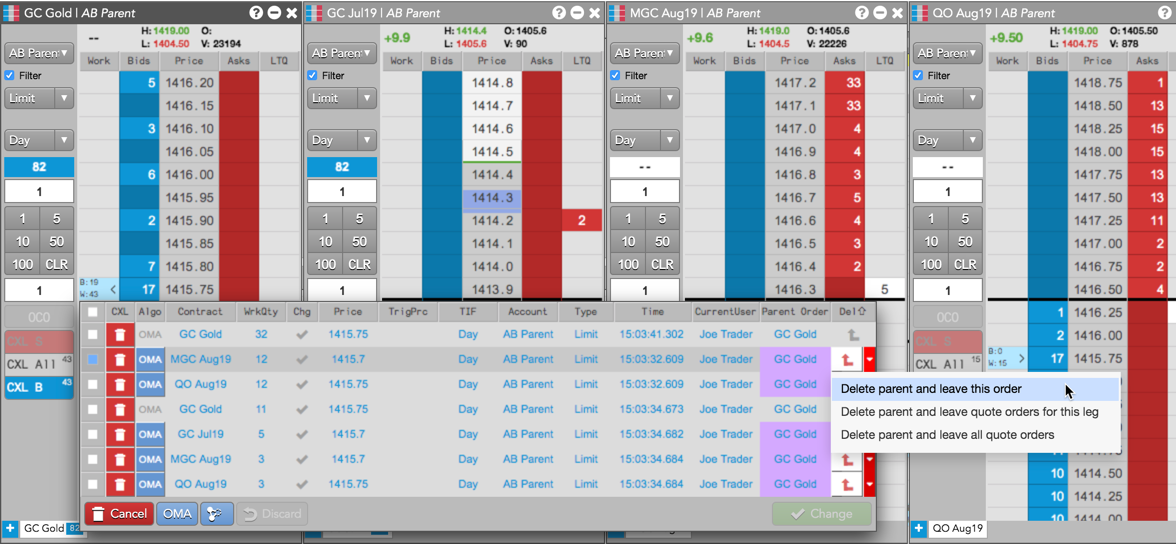The width and height of the screenshot is (1176, 544).
Task: Click algo tree icon button beside OMA button
Action: click(x=217, y=514)
